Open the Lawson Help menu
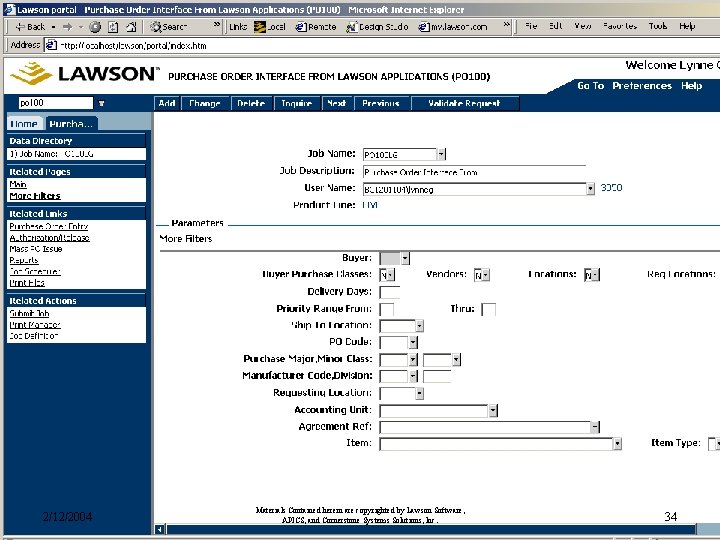 692,86
